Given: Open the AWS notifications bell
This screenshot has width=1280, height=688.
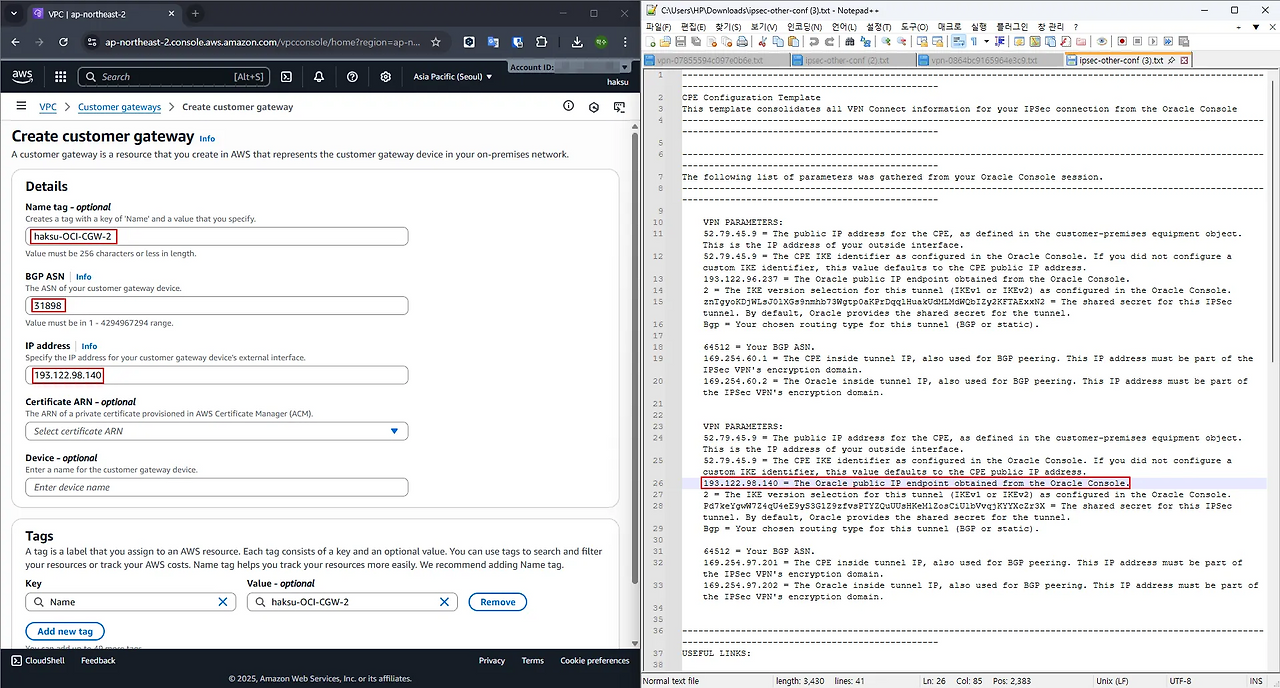Looking at the screenshot, I should tap(319, 77).
